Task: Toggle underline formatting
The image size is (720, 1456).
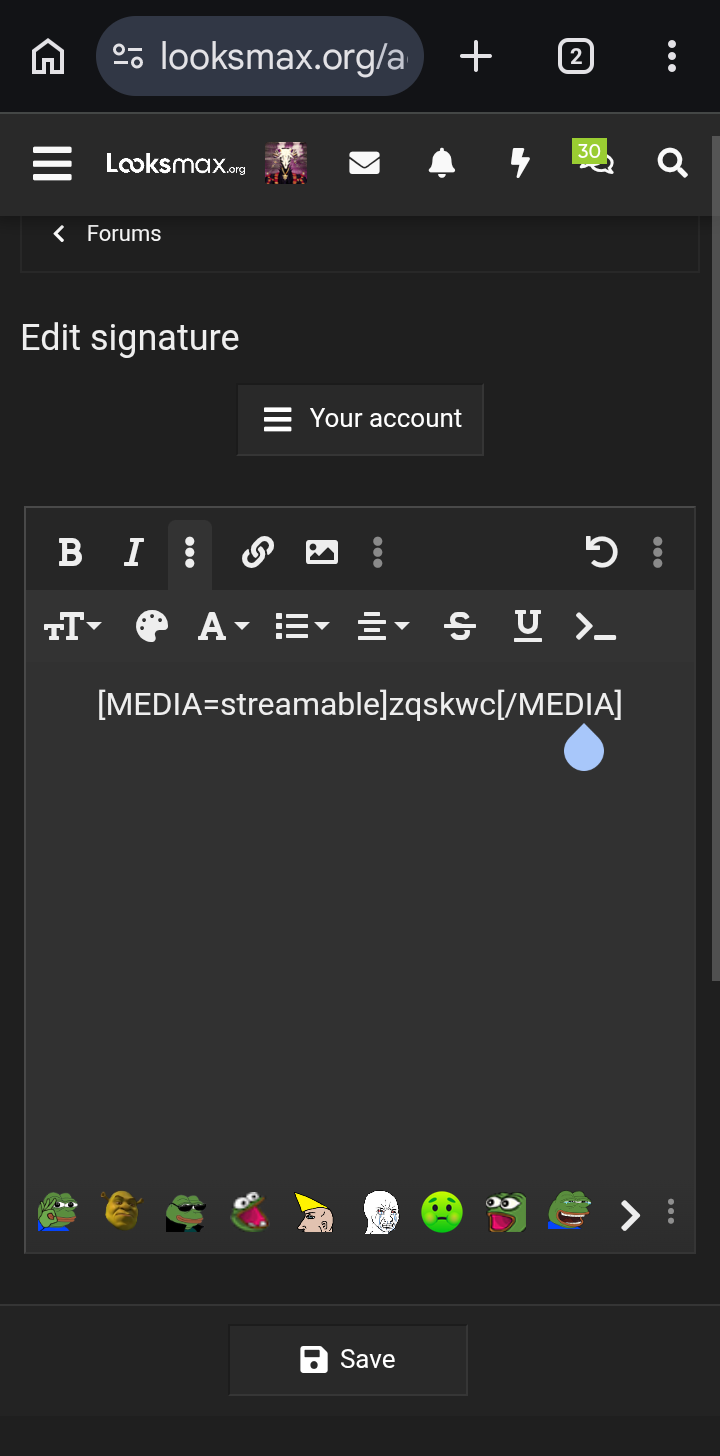Action: 527,626
